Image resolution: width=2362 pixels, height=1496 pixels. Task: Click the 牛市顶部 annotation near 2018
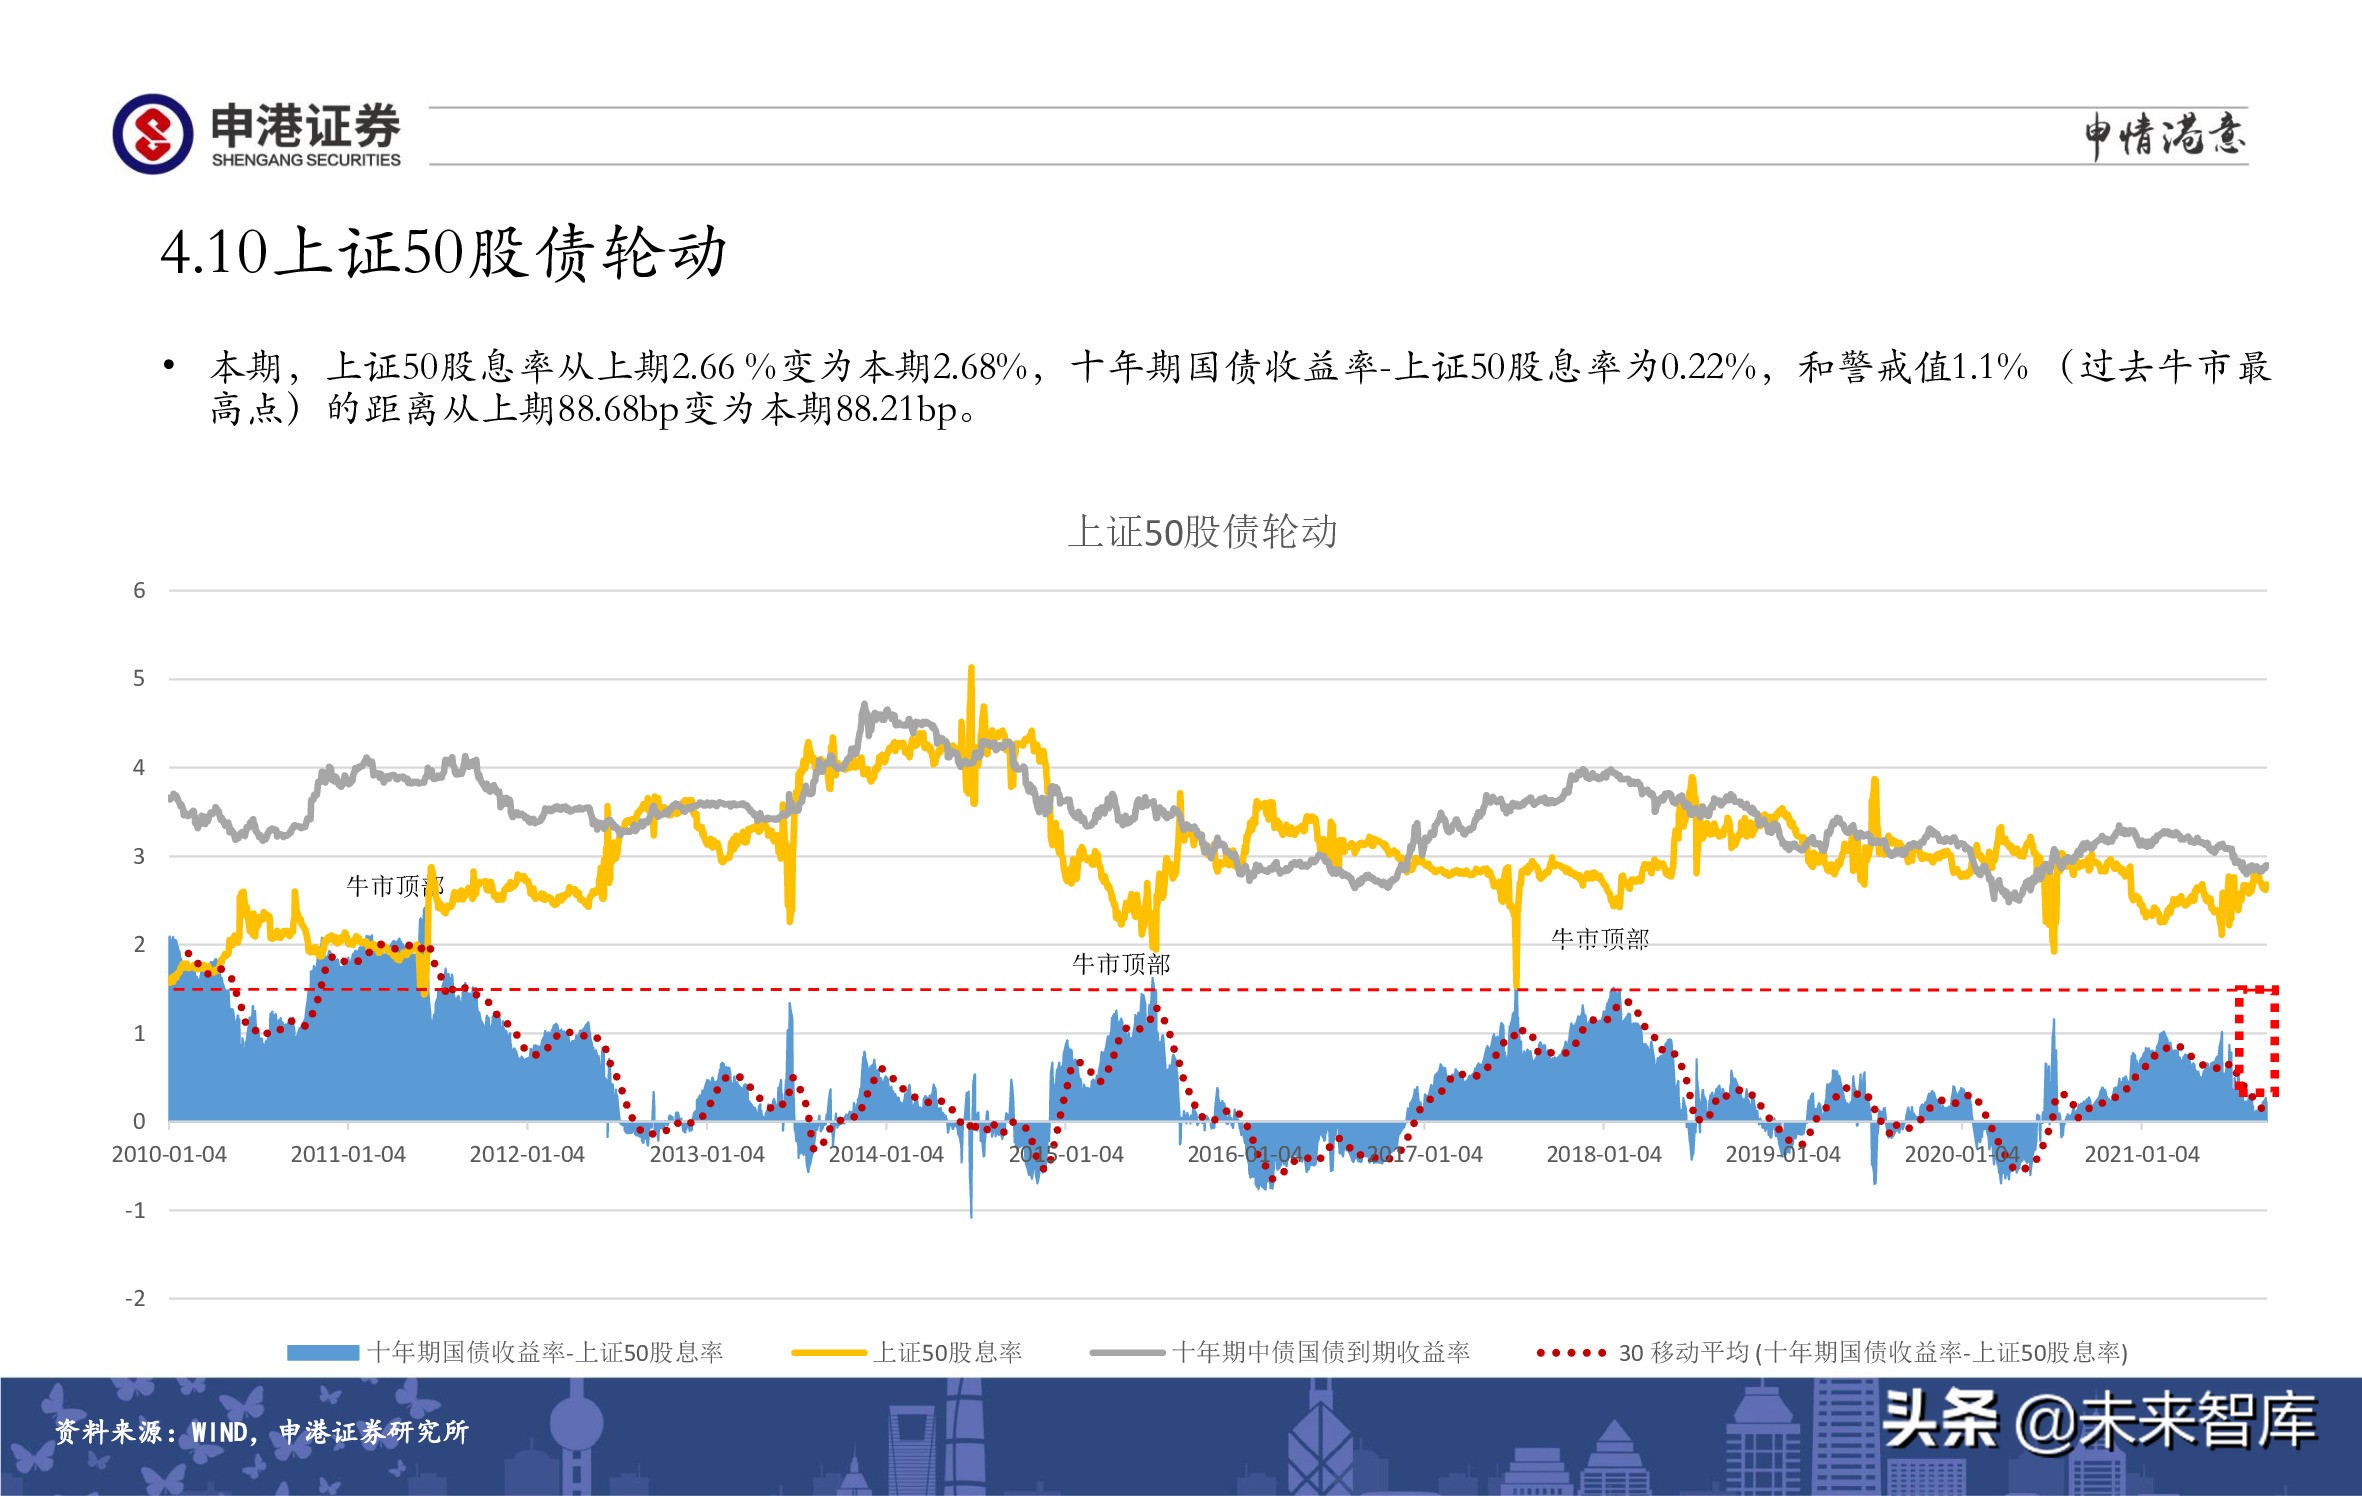[1600, 939]
